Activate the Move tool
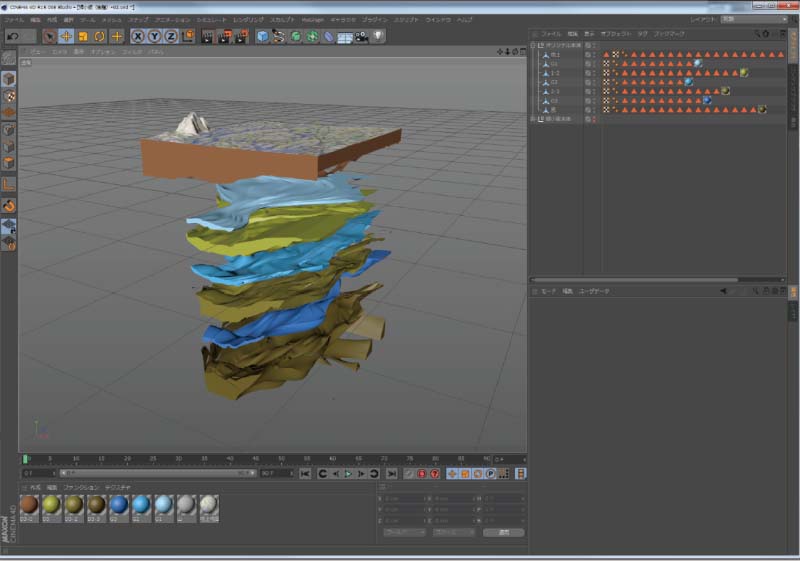The image size is (800, 561). (66, 36)
